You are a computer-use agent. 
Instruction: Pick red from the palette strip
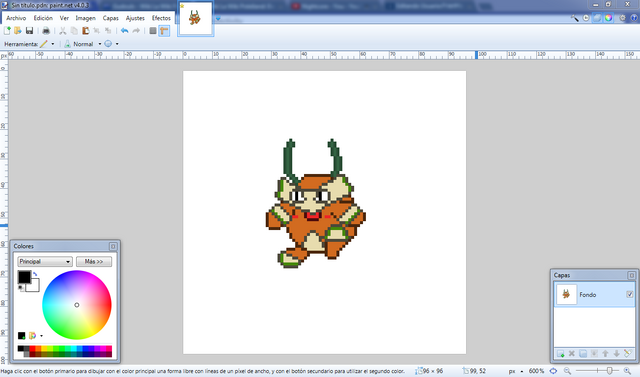(x=32, y=348)
